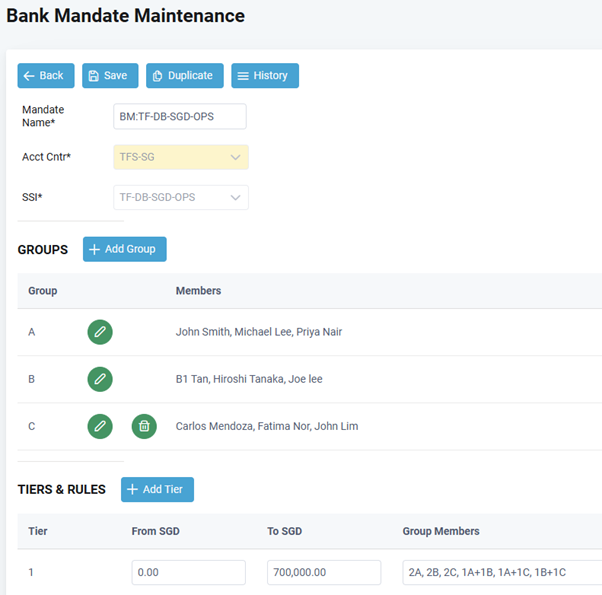Click the Members column header
Image resolution: width=602 pixels, height=595 pixels.
198,291
